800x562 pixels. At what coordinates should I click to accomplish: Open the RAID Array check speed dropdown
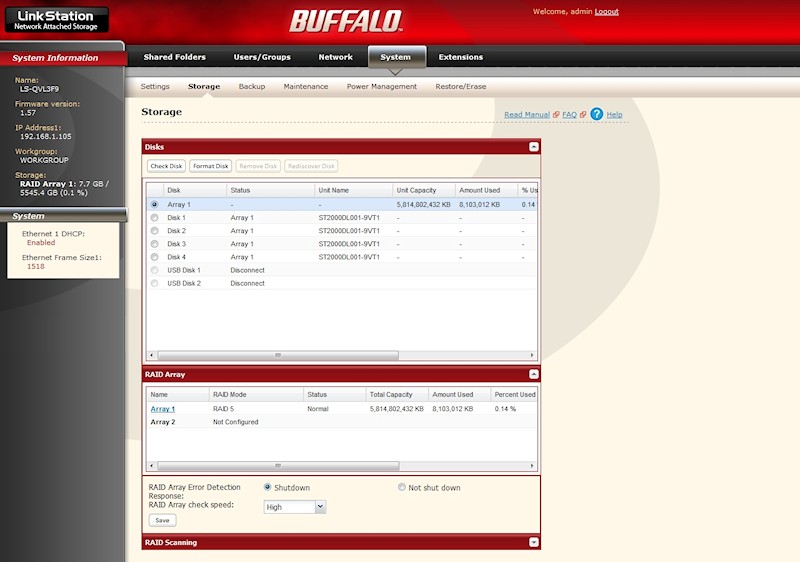point(320,507)
